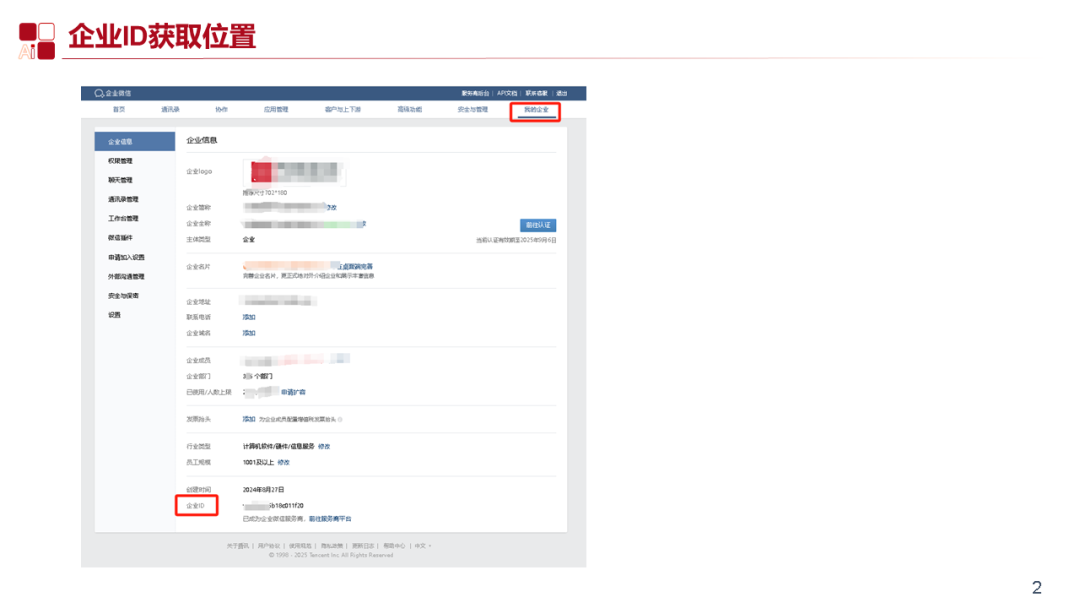Click the 企业微信 logo in the header
The image size is (1080, 608).
tap(113, 93)
